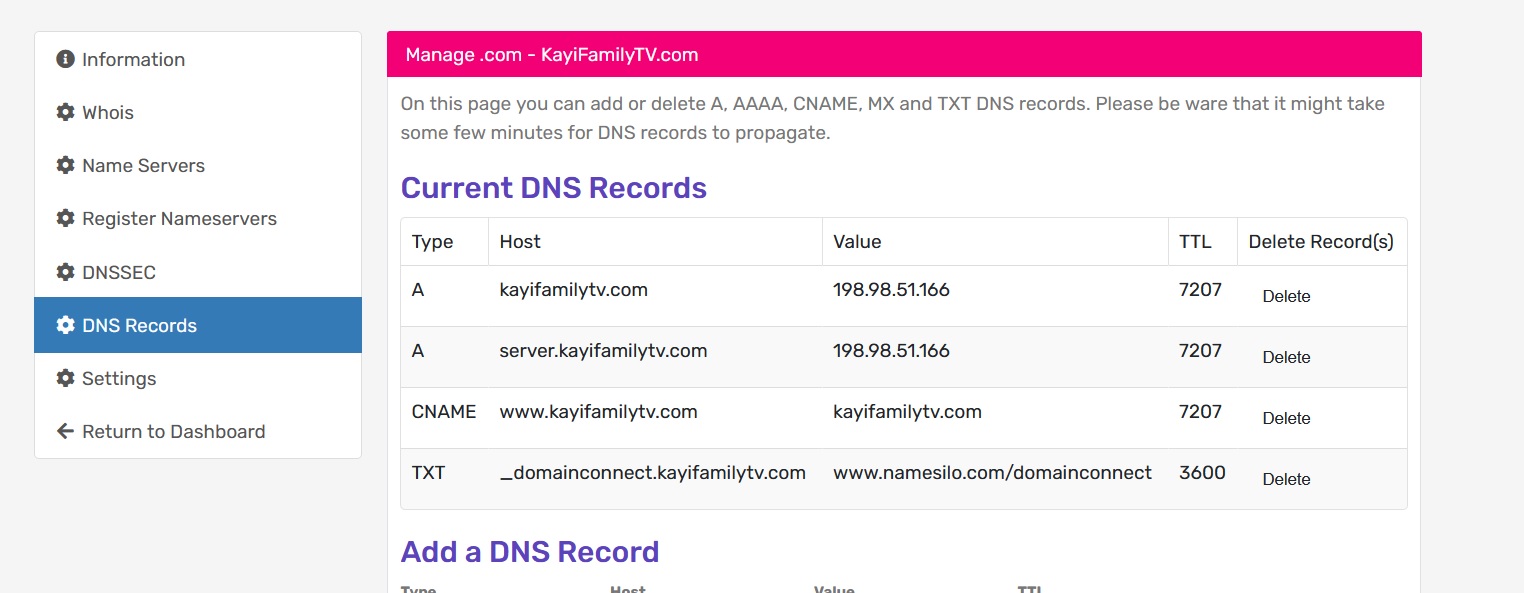This screenshot has height=593, width=1524.
Task: Click the 'Host' column header
Action: click(520, 242)
